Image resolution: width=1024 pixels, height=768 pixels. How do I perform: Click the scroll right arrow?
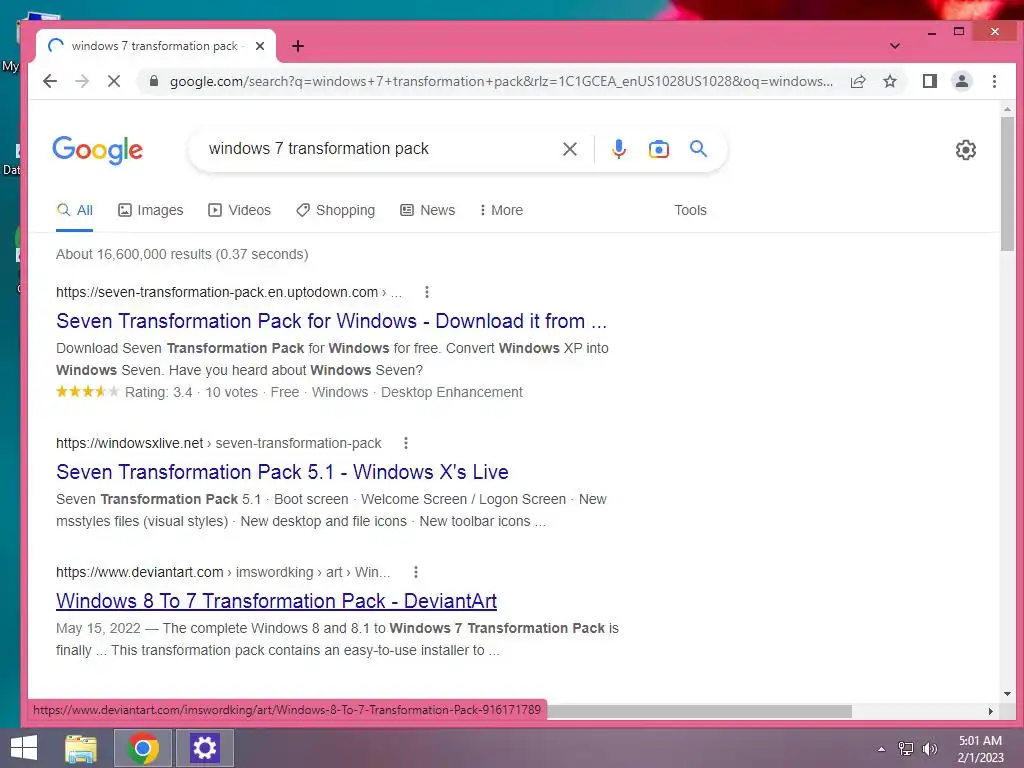991,711
